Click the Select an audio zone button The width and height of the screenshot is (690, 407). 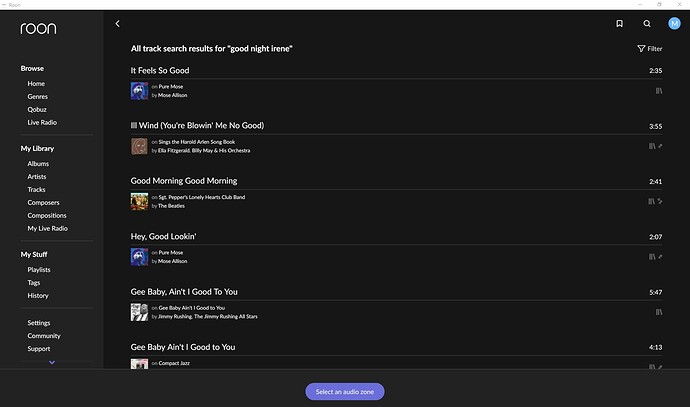click(345, 392)
